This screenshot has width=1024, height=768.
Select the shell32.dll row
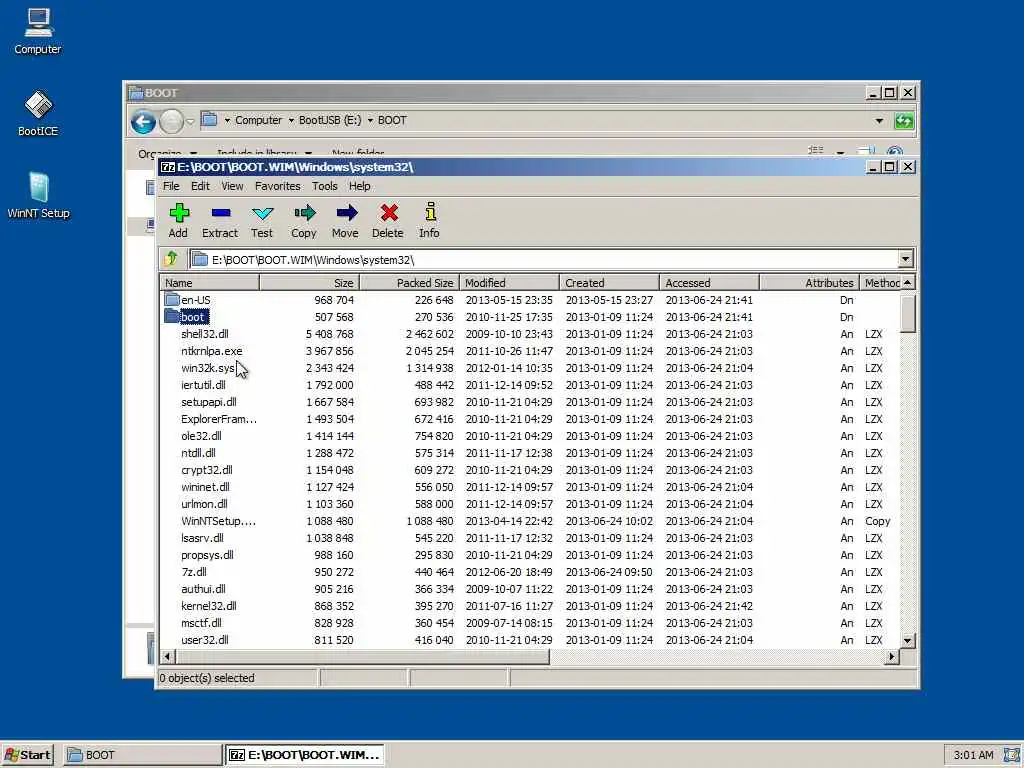529,334
